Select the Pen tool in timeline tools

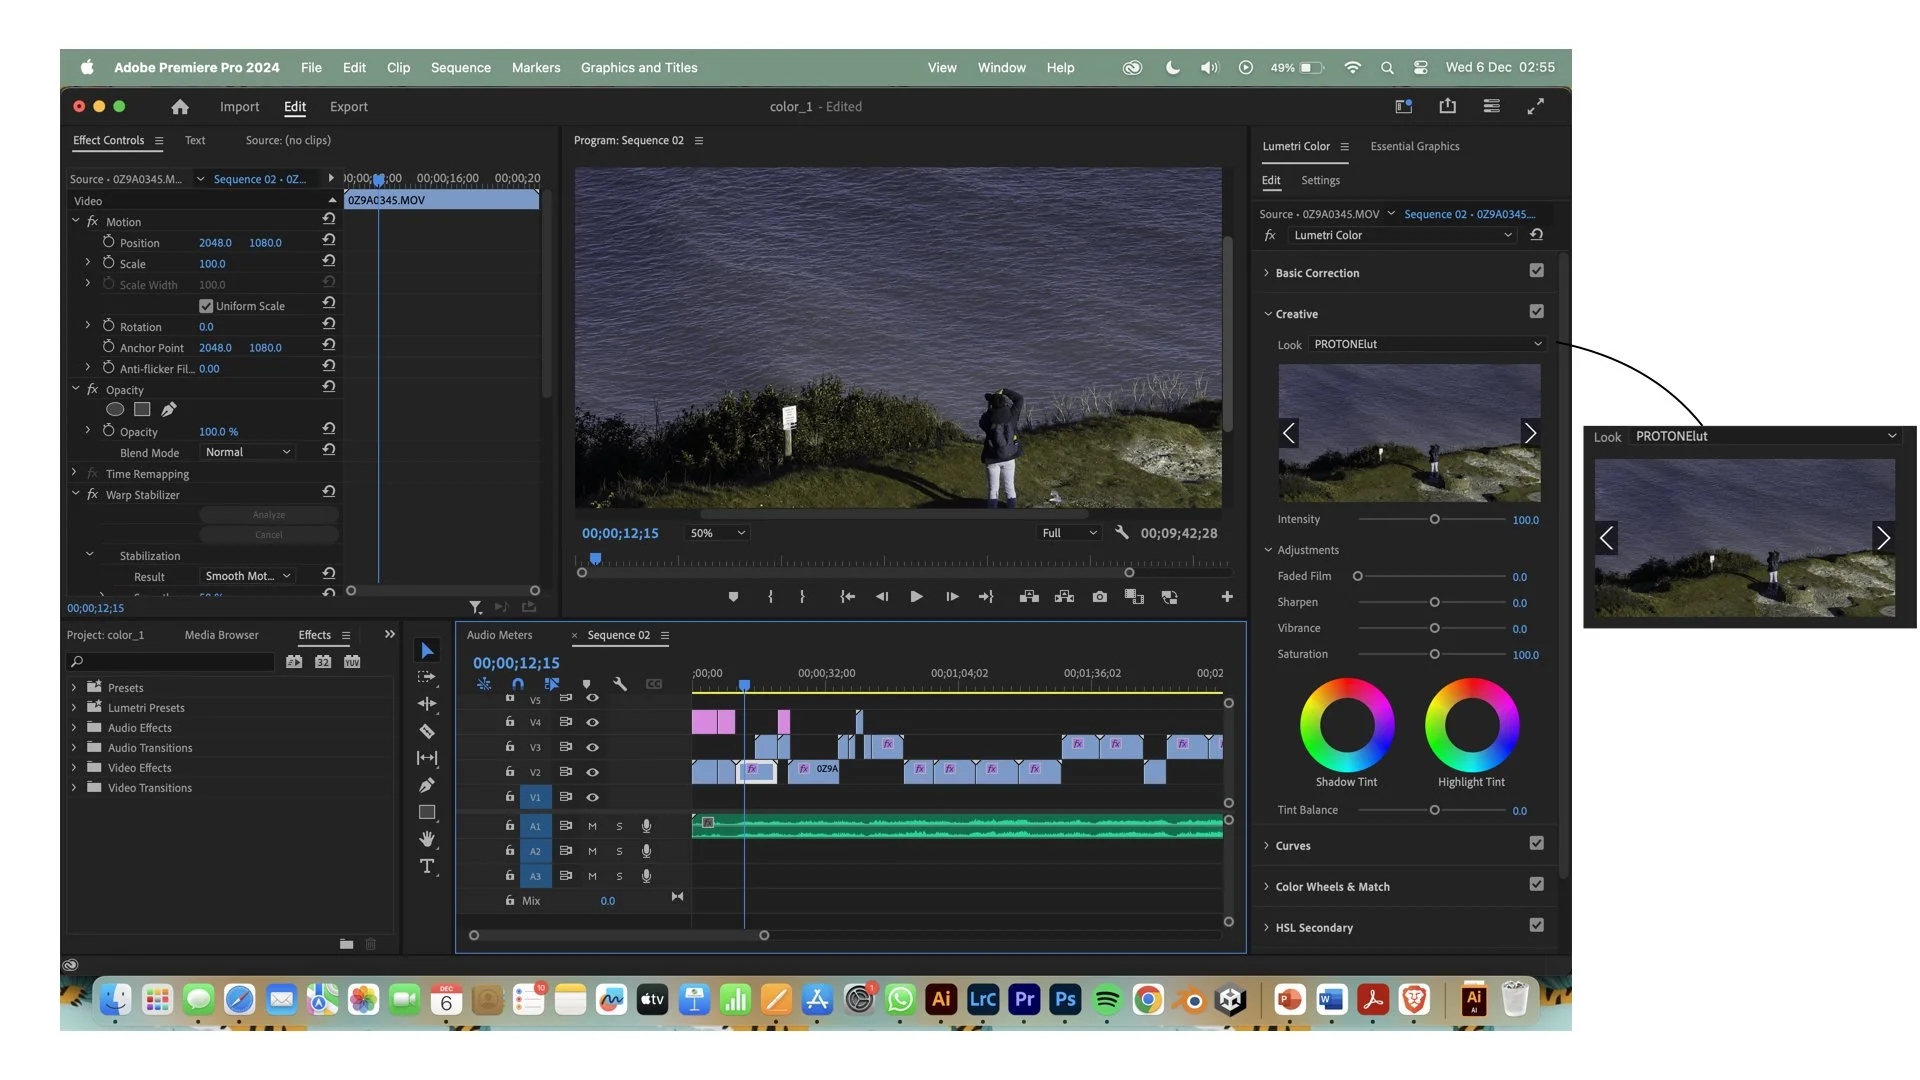pyautogui.click(x=427, y=785)
